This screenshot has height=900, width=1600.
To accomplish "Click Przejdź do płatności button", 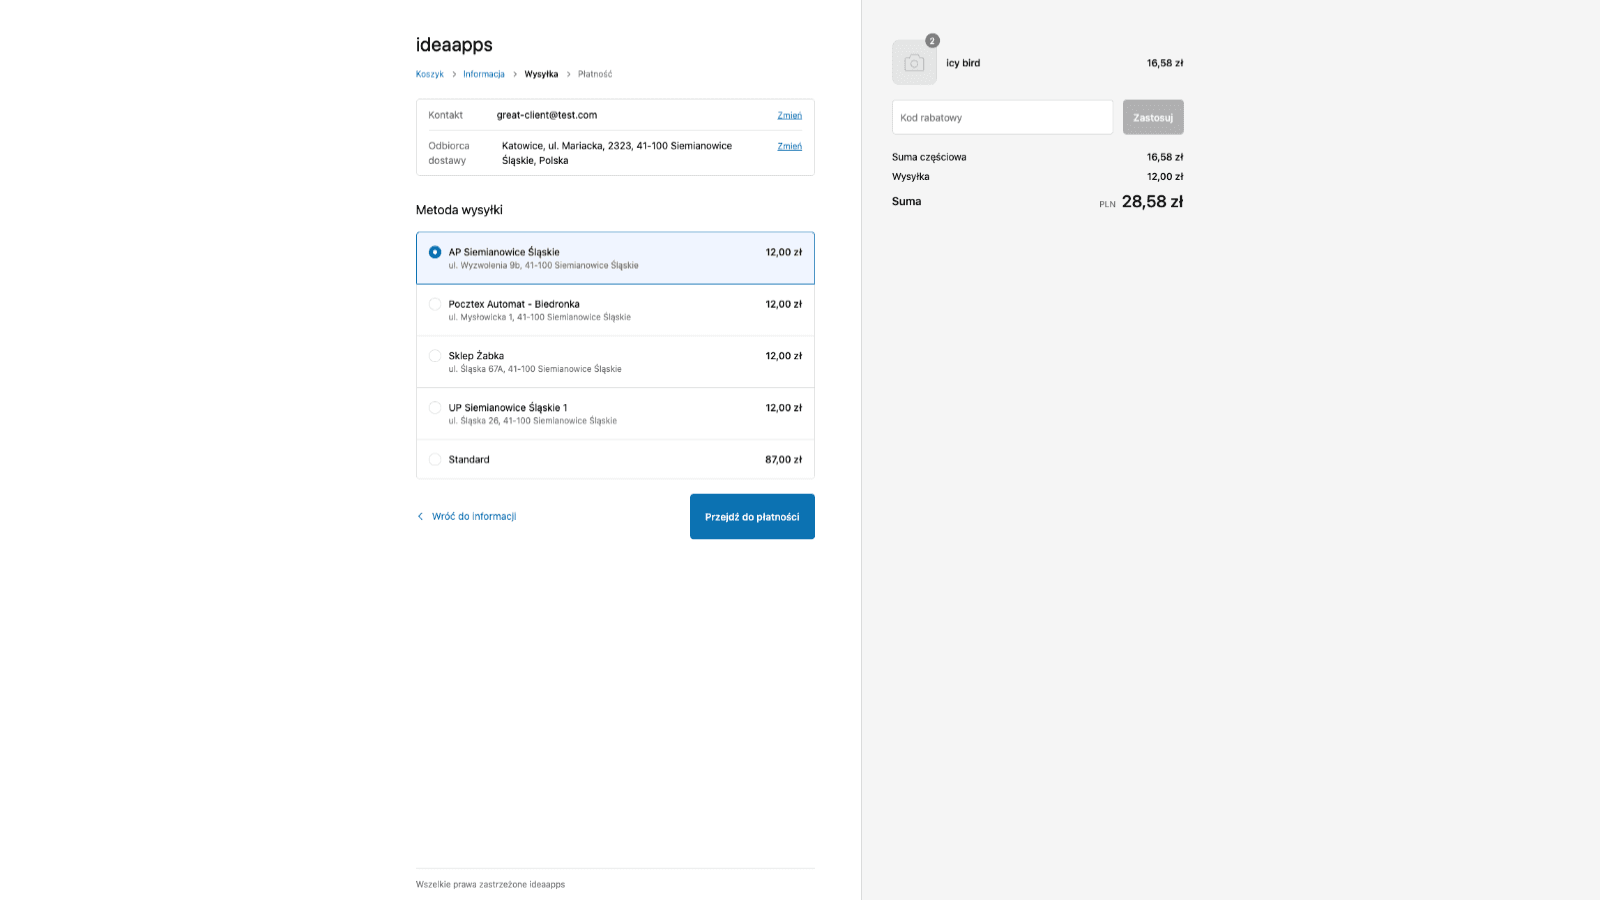I will [751, 516].
